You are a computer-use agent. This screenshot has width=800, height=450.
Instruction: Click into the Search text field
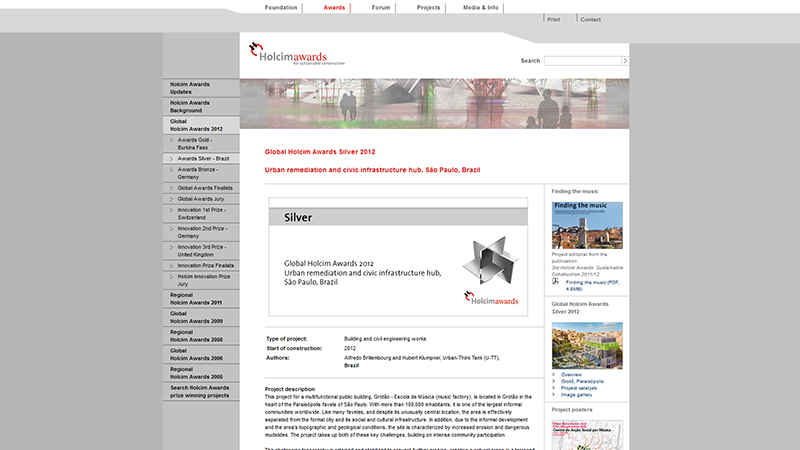[582, 61]
